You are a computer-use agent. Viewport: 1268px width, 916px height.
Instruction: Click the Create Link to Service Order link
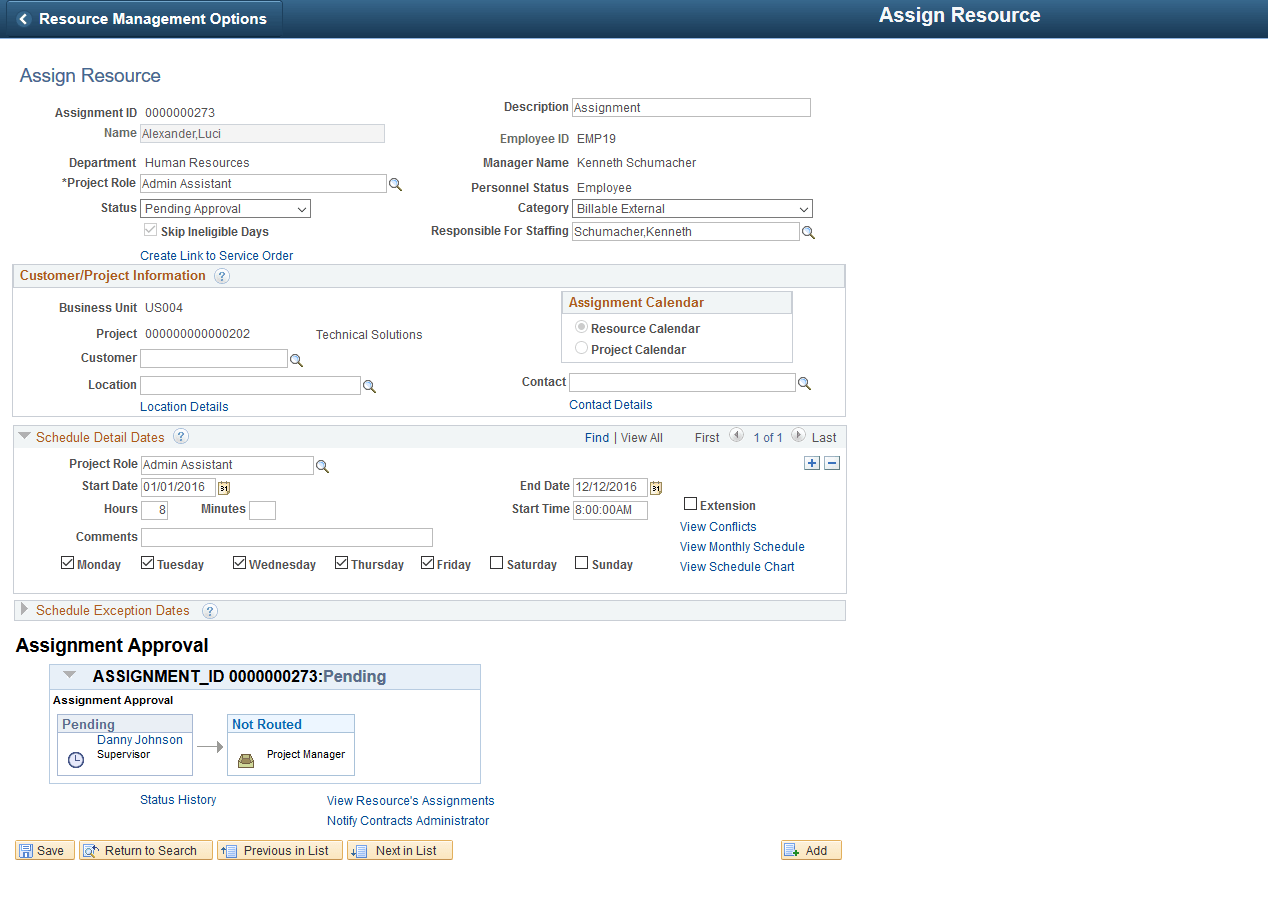tap(216, 255)
